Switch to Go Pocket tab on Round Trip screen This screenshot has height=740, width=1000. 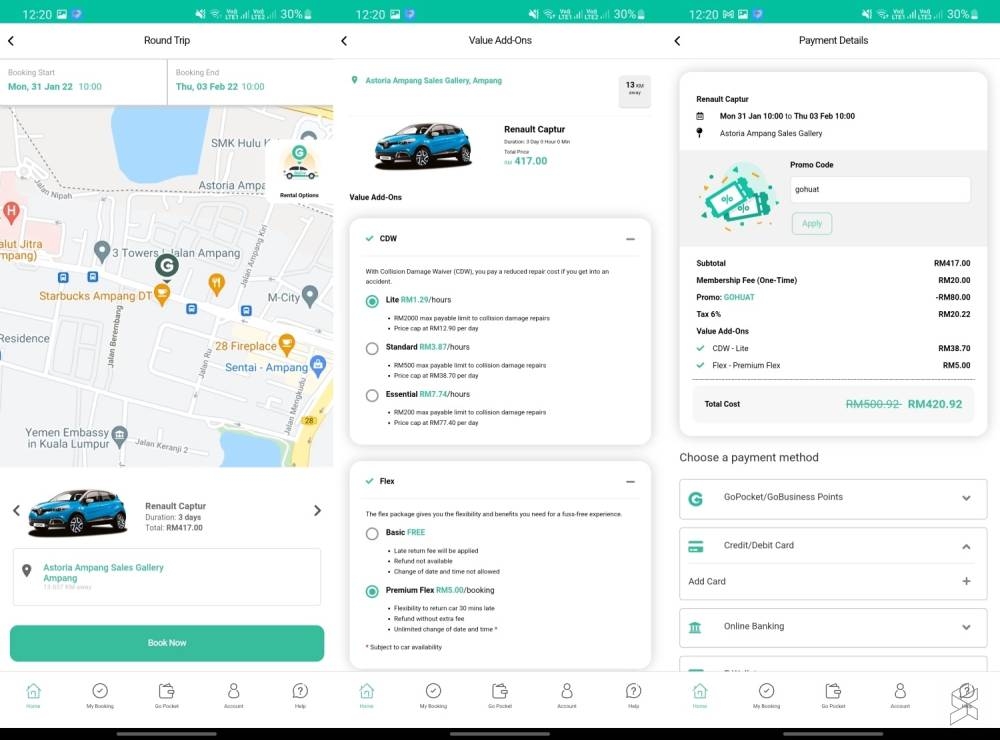point(166,695)
